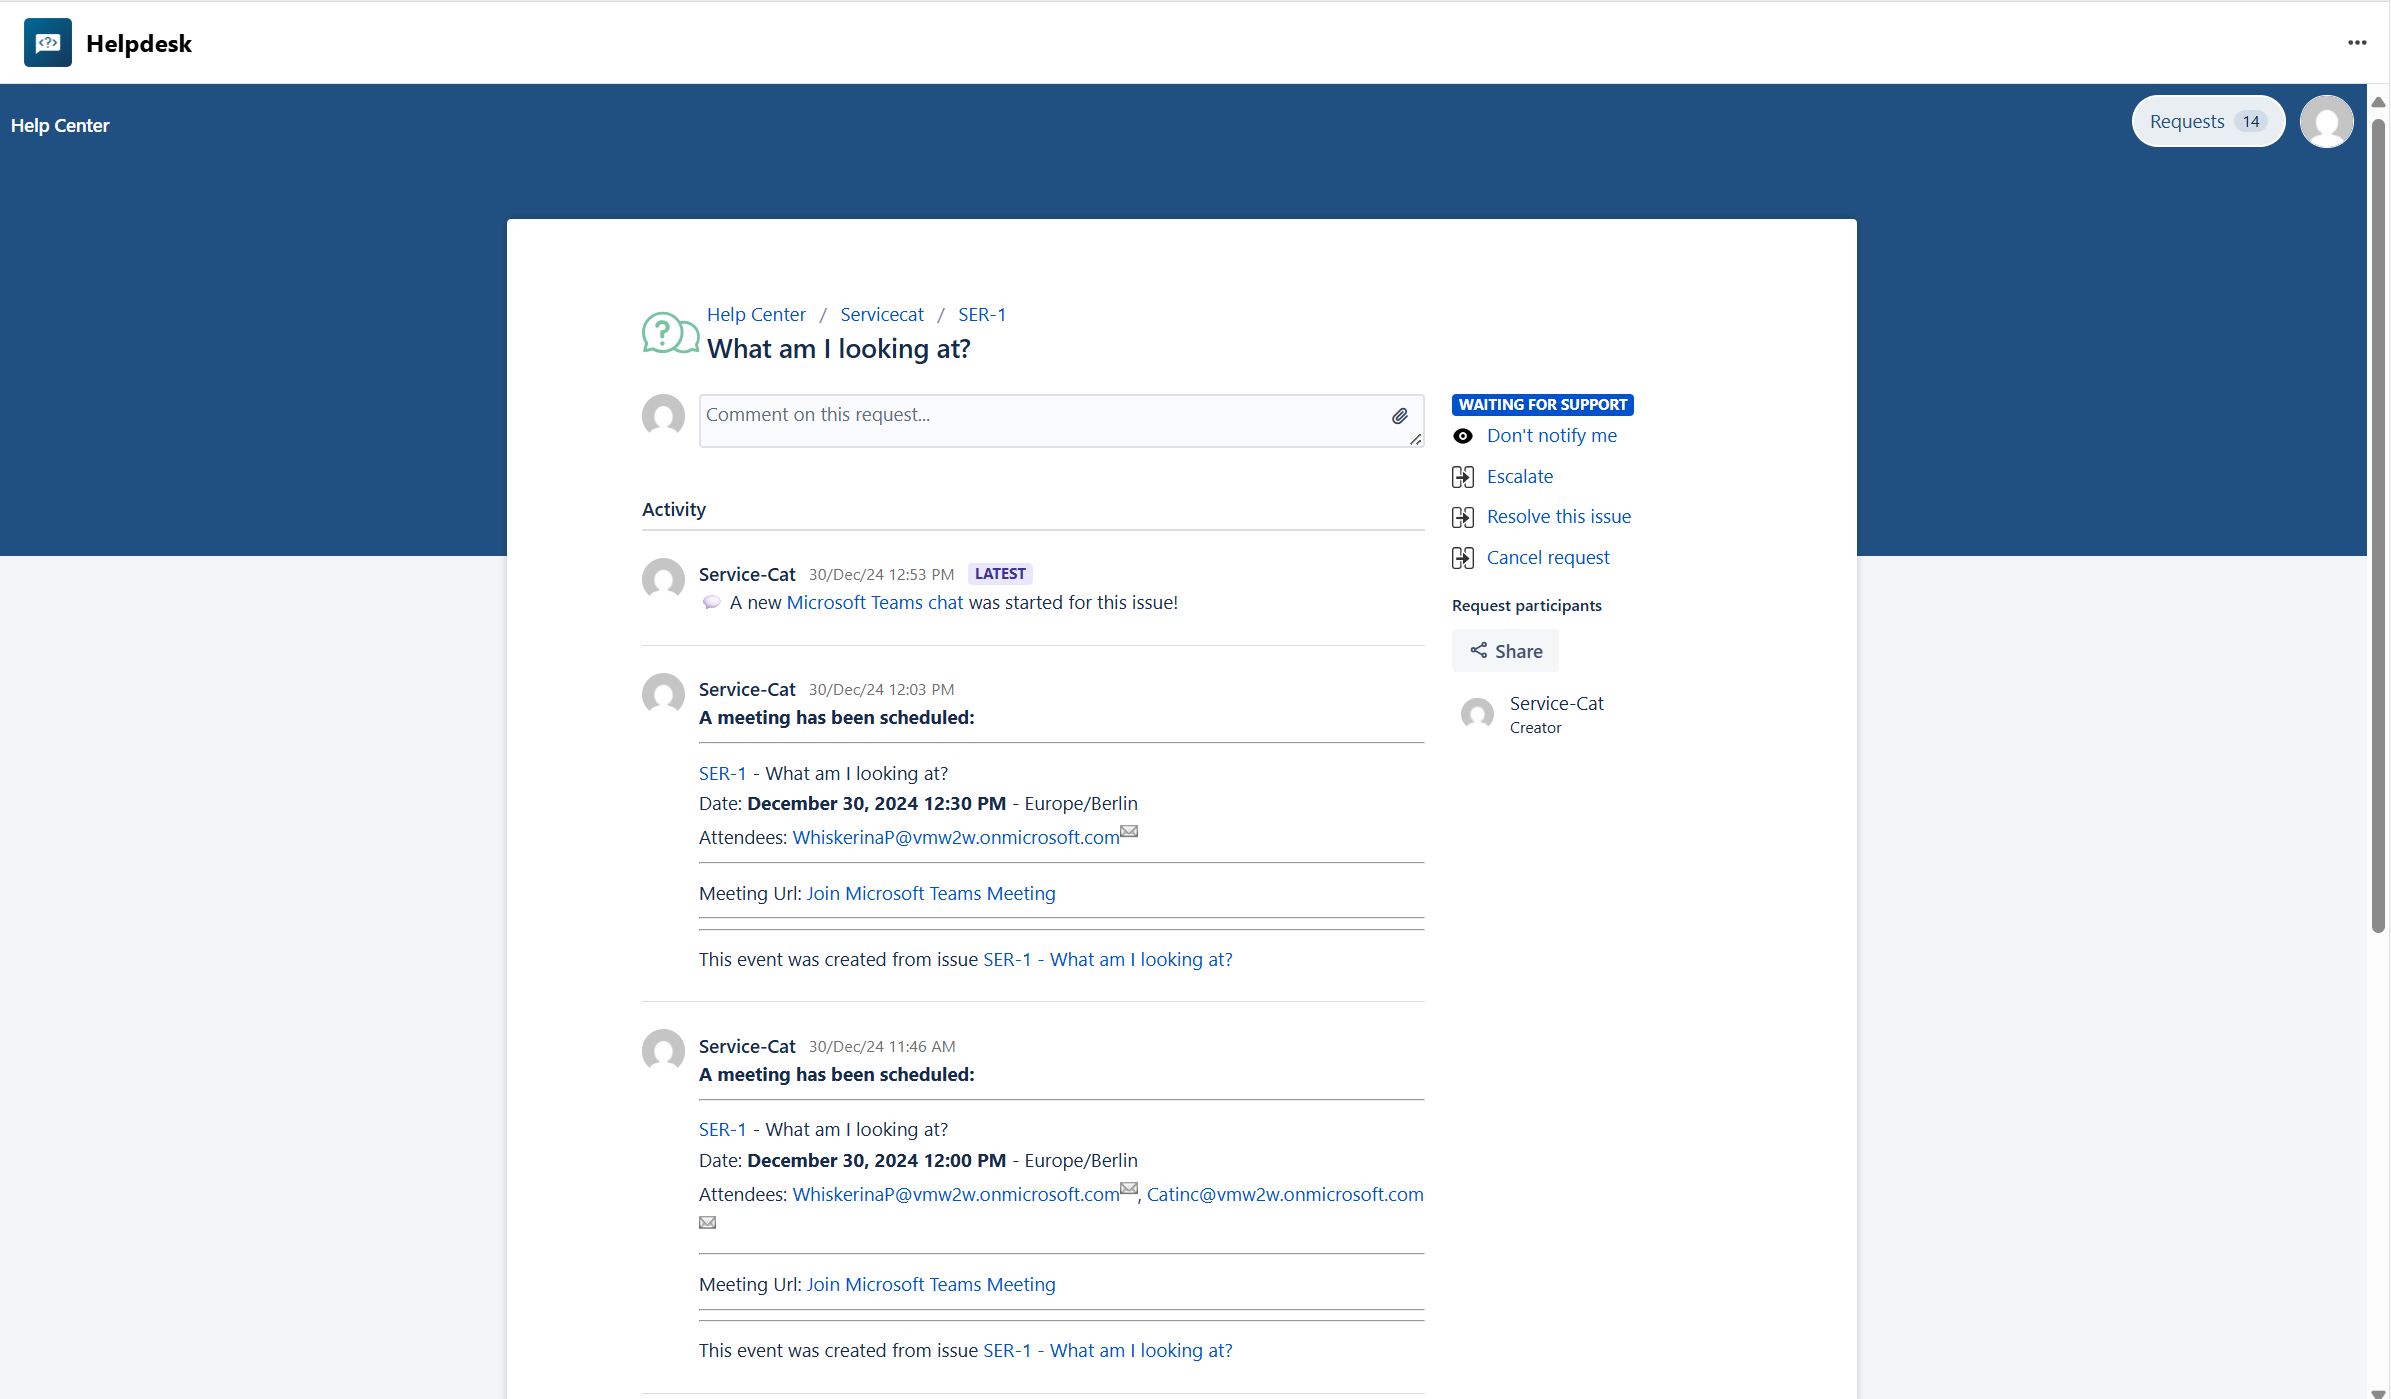The image size is (2391, 1399).
Task: Go to Help Center via the breadcrumb
Action: 755,314
